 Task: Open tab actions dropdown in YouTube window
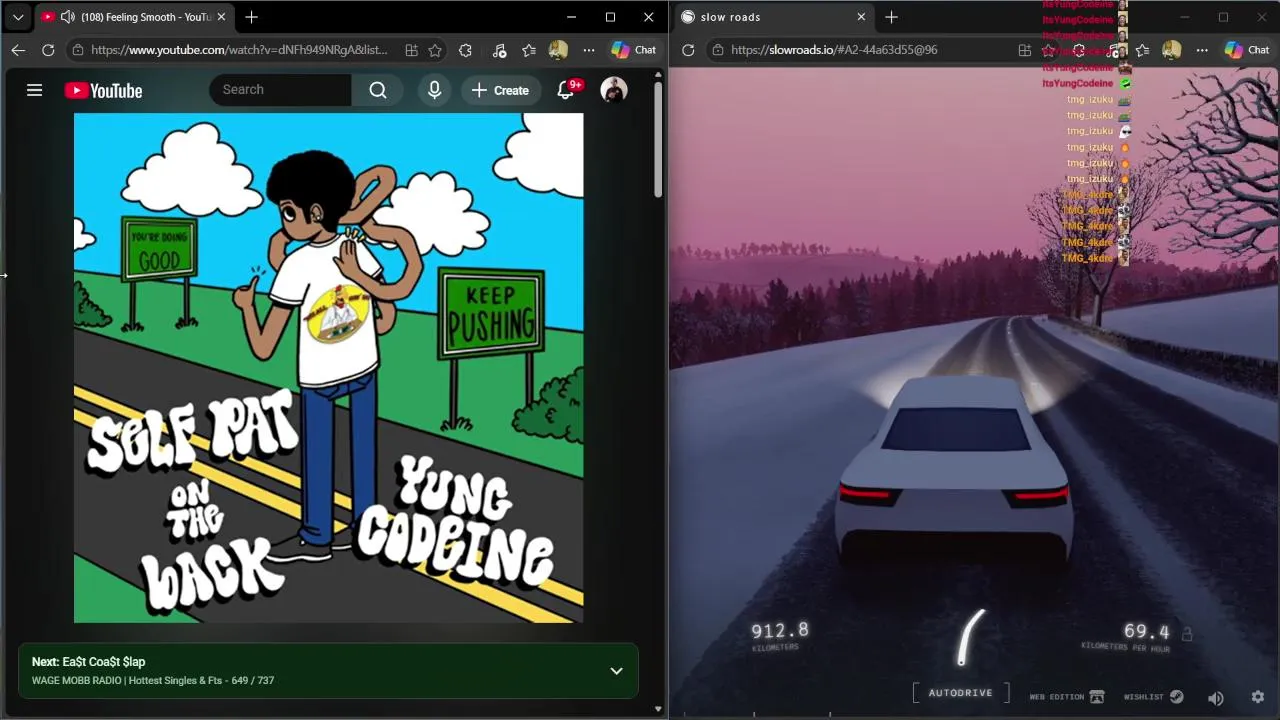(x=18, y=17)
